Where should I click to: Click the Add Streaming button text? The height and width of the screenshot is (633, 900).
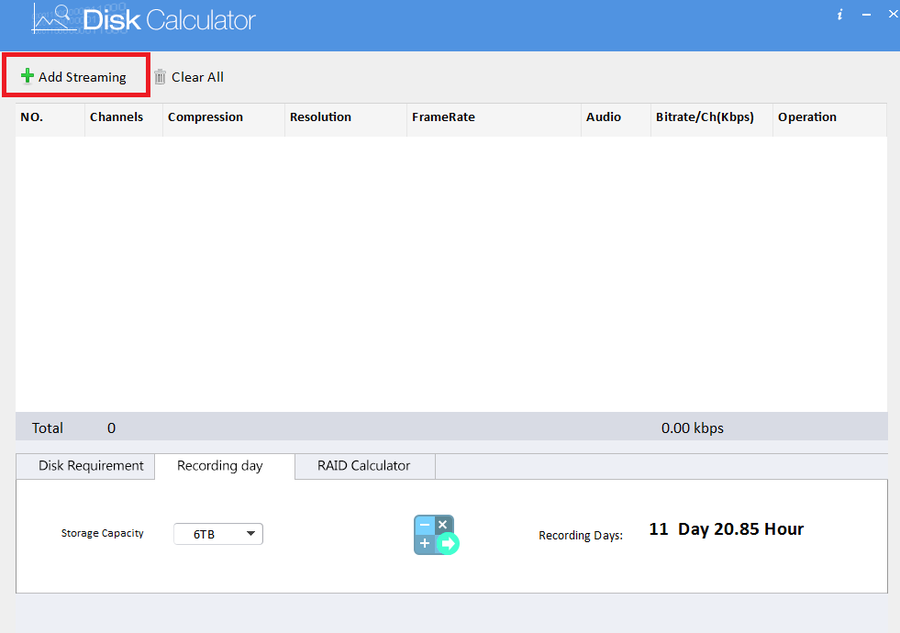[82, 77]
